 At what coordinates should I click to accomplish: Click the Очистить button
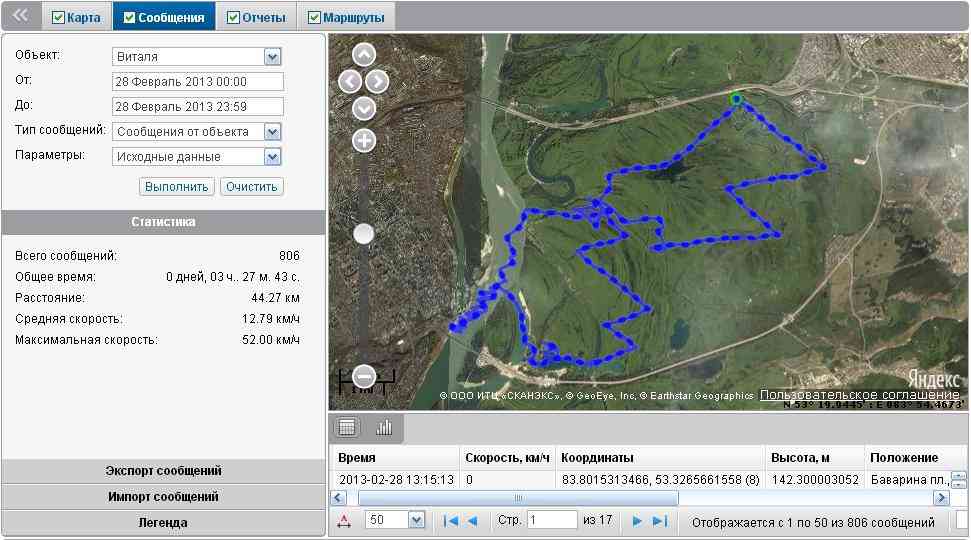point(252,187)
